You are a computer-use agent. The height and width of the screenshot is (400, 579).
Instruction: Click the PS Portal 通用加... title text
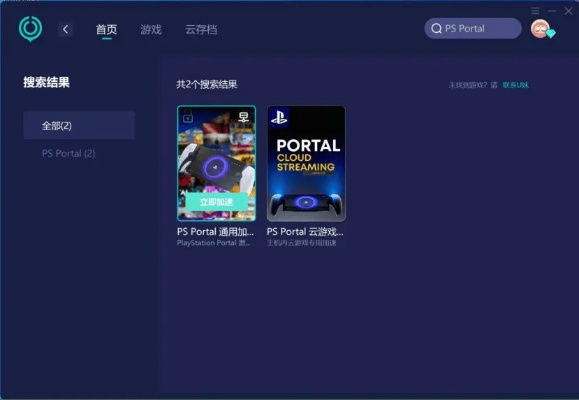point(215,232)
